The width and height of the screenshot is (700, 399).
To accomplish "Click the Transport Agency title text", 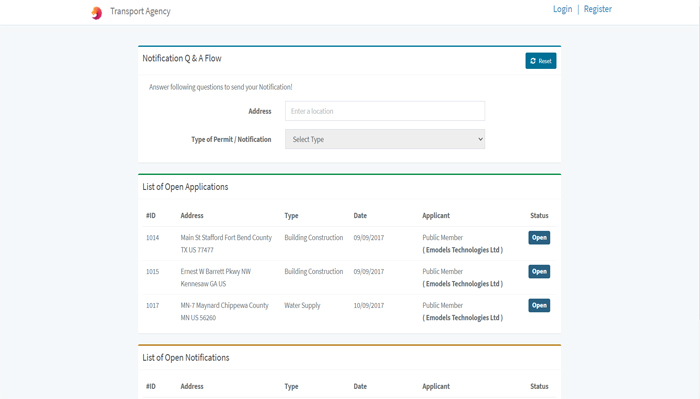I will pos(140,11).
